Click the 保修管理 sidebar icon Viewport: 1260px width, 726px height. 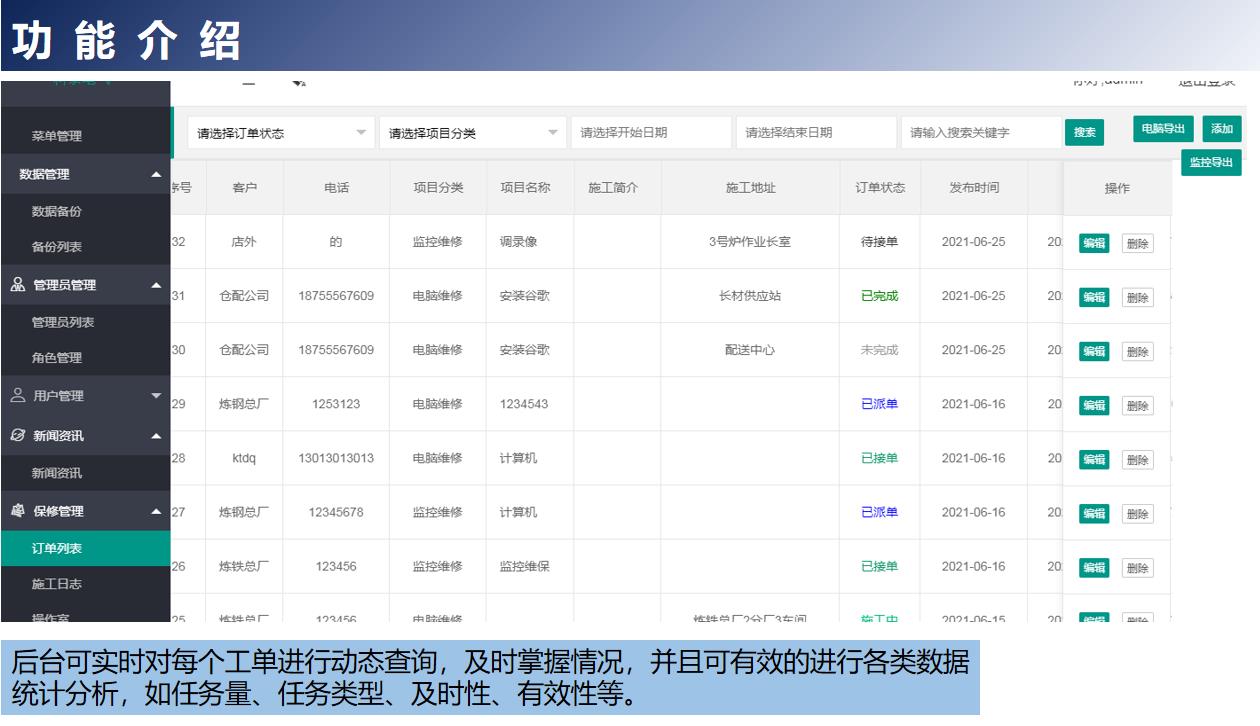click(19, 511)
